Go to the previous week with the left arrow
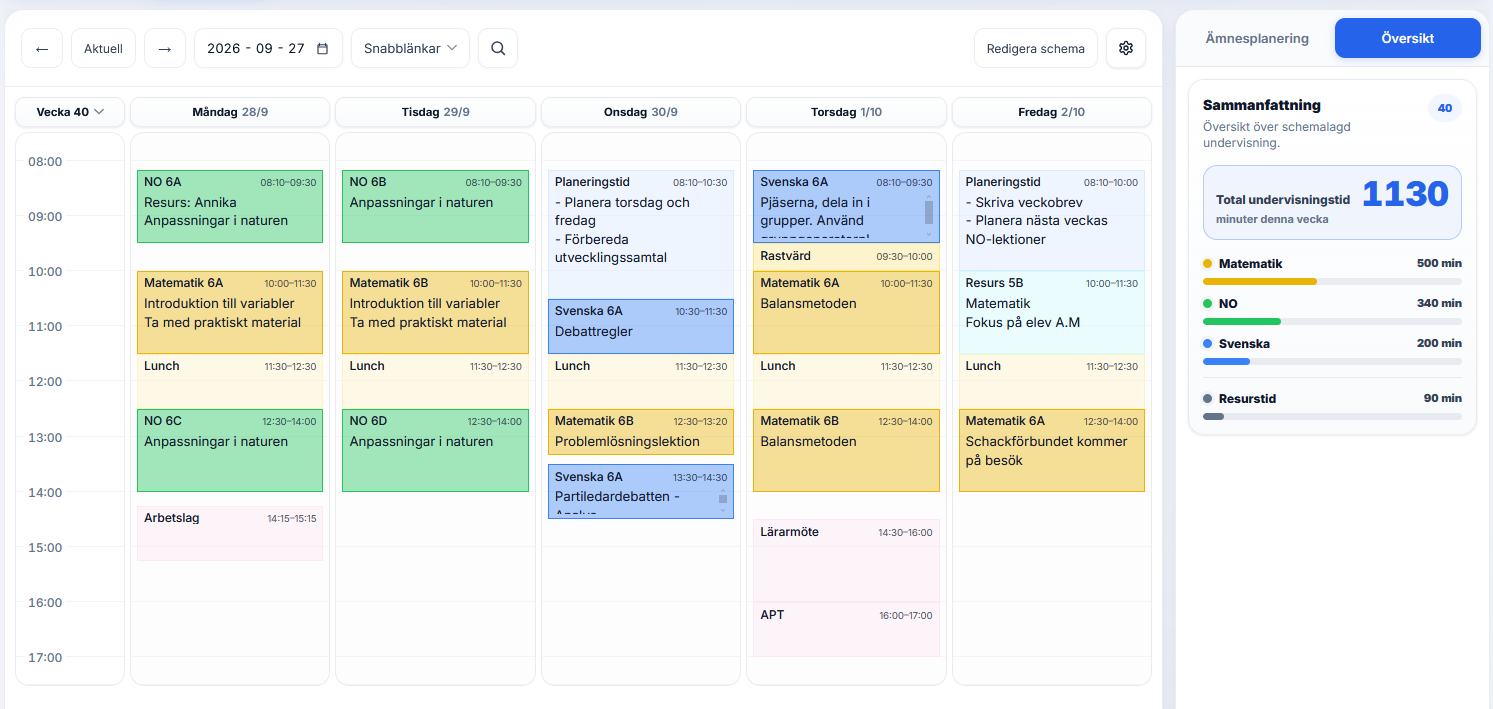This screenshot has width=1493, height=709. click(42, 48)
